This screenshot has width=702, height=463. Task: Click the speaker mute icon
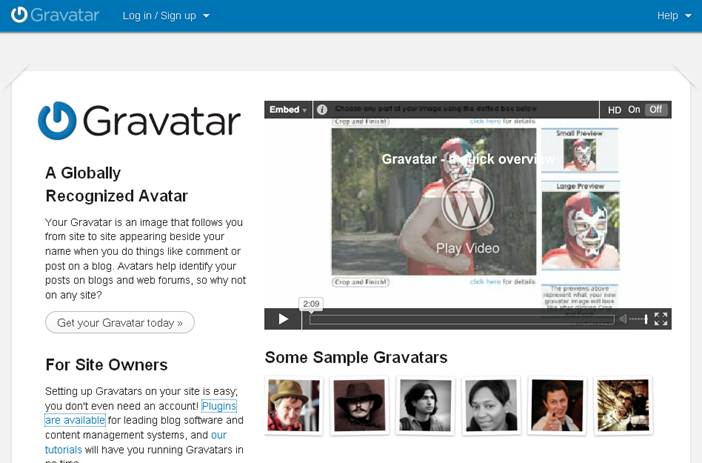pos(623,319)
